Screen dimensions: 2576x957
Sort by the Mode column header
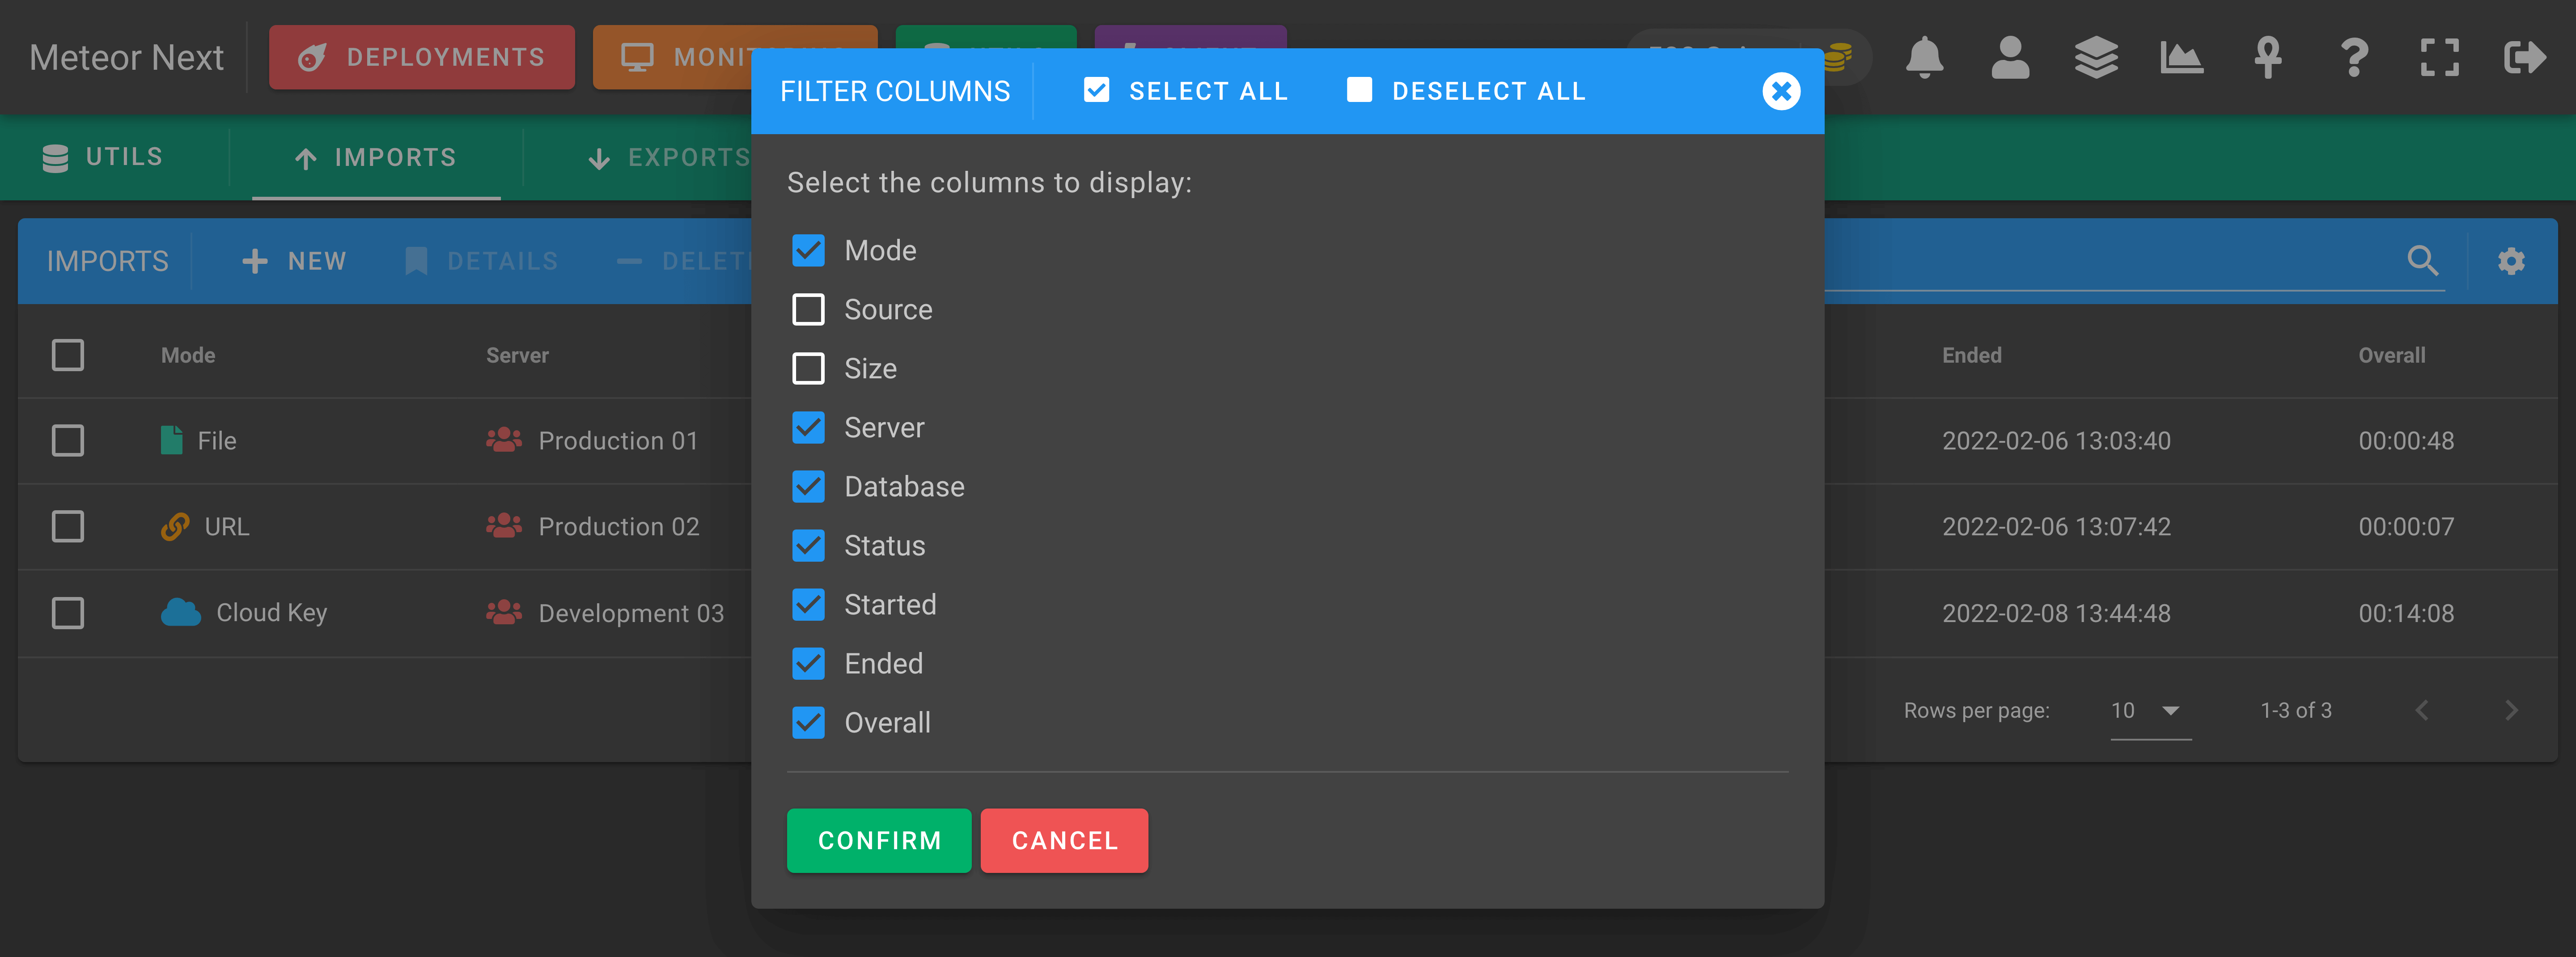188,355
